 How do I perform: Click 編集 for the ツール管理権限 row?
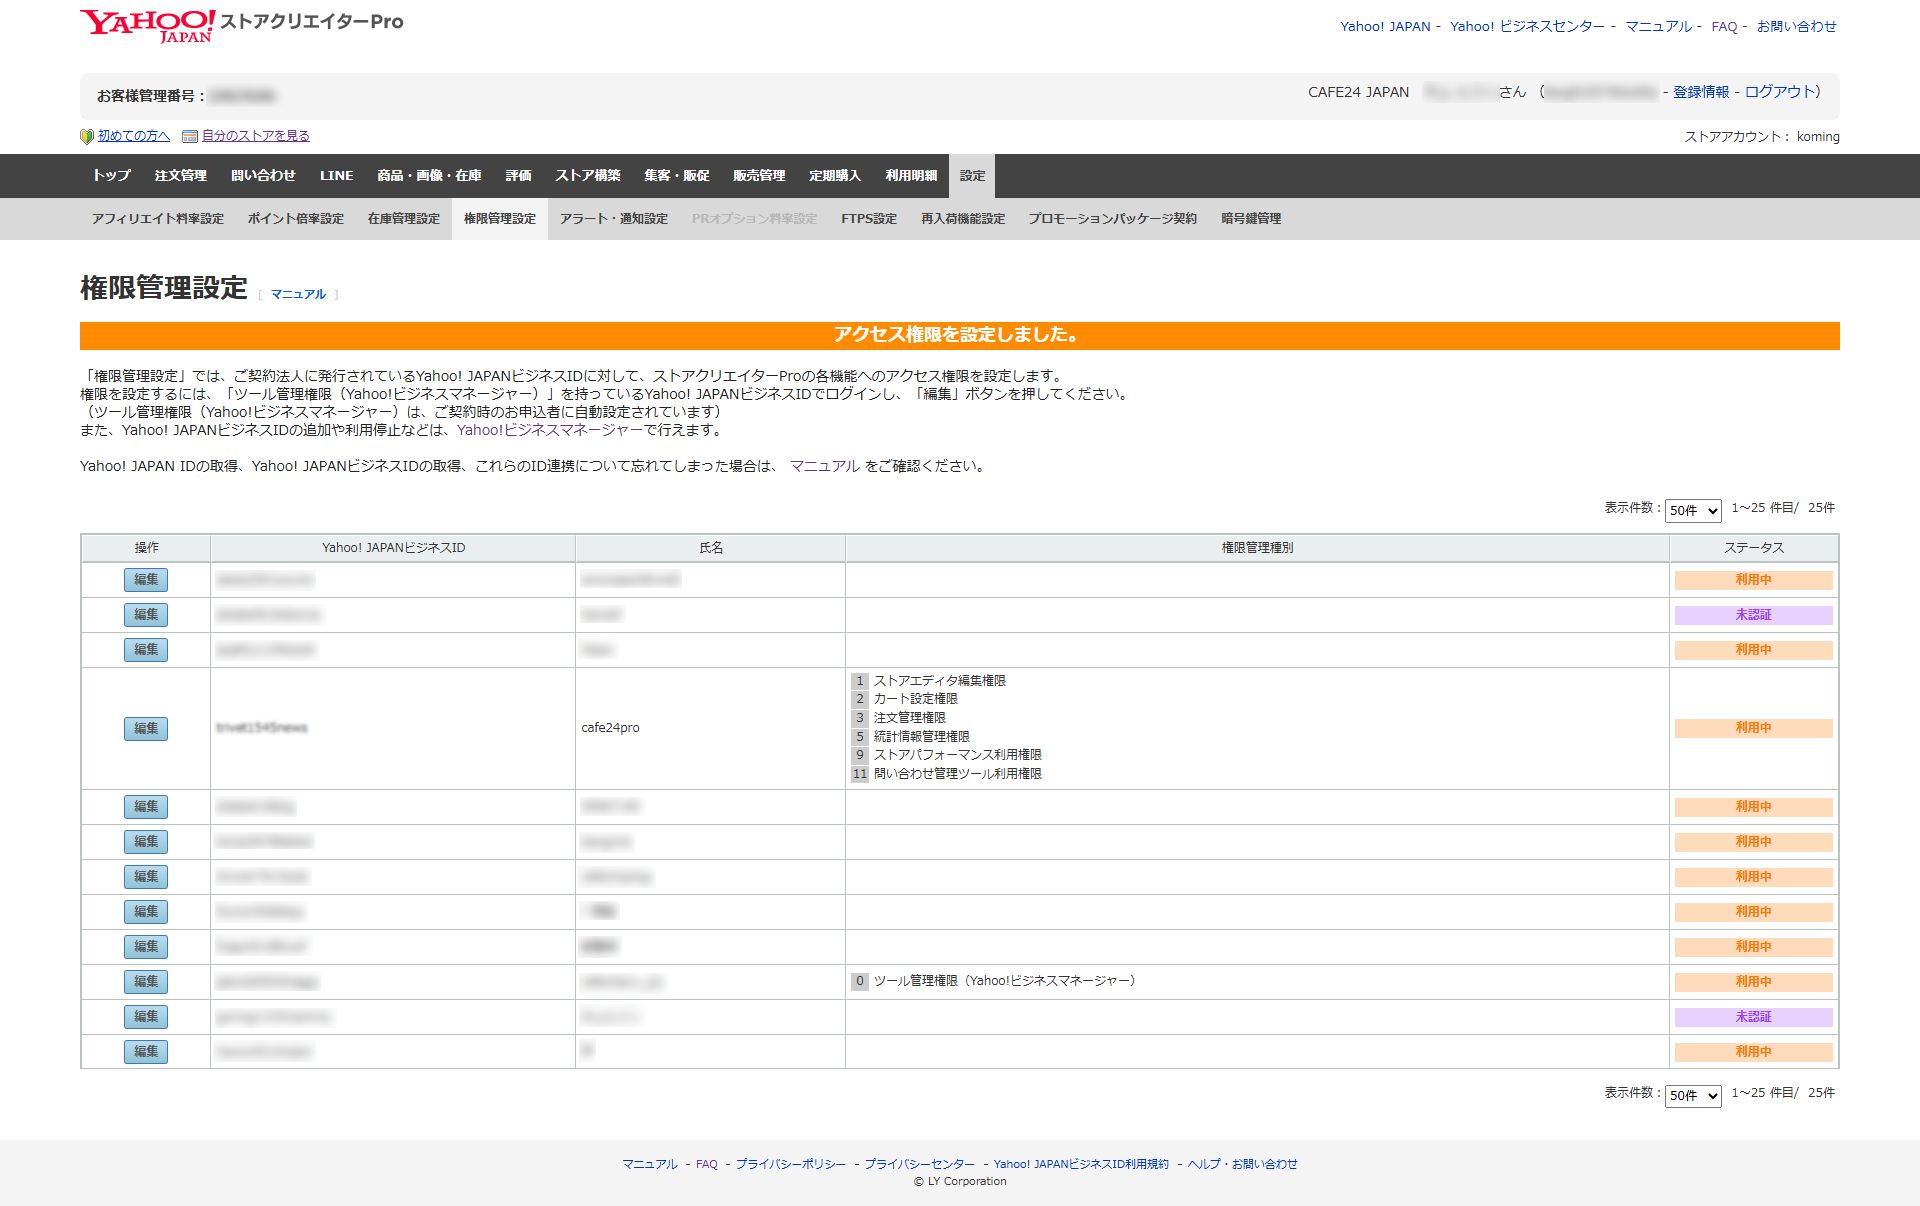146,981
